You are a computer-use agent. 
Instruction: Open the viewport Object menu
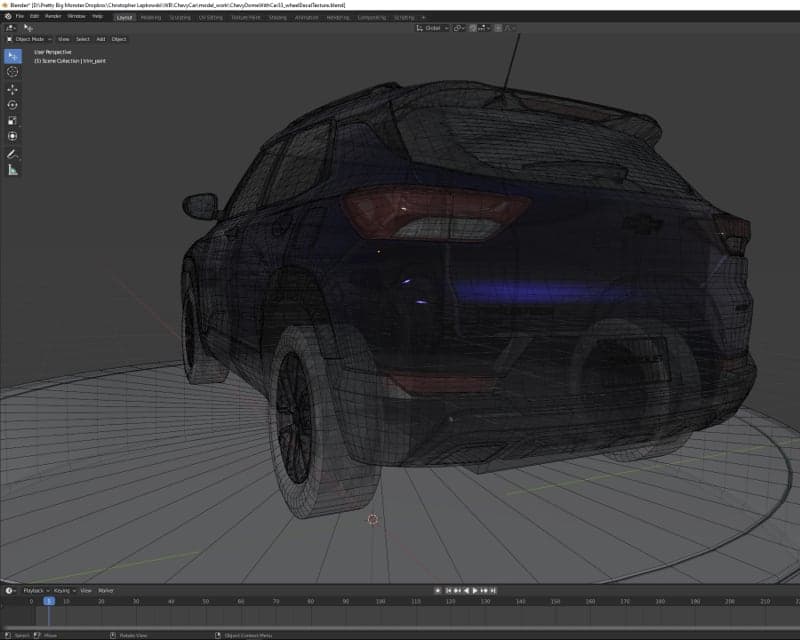[119, 39]
